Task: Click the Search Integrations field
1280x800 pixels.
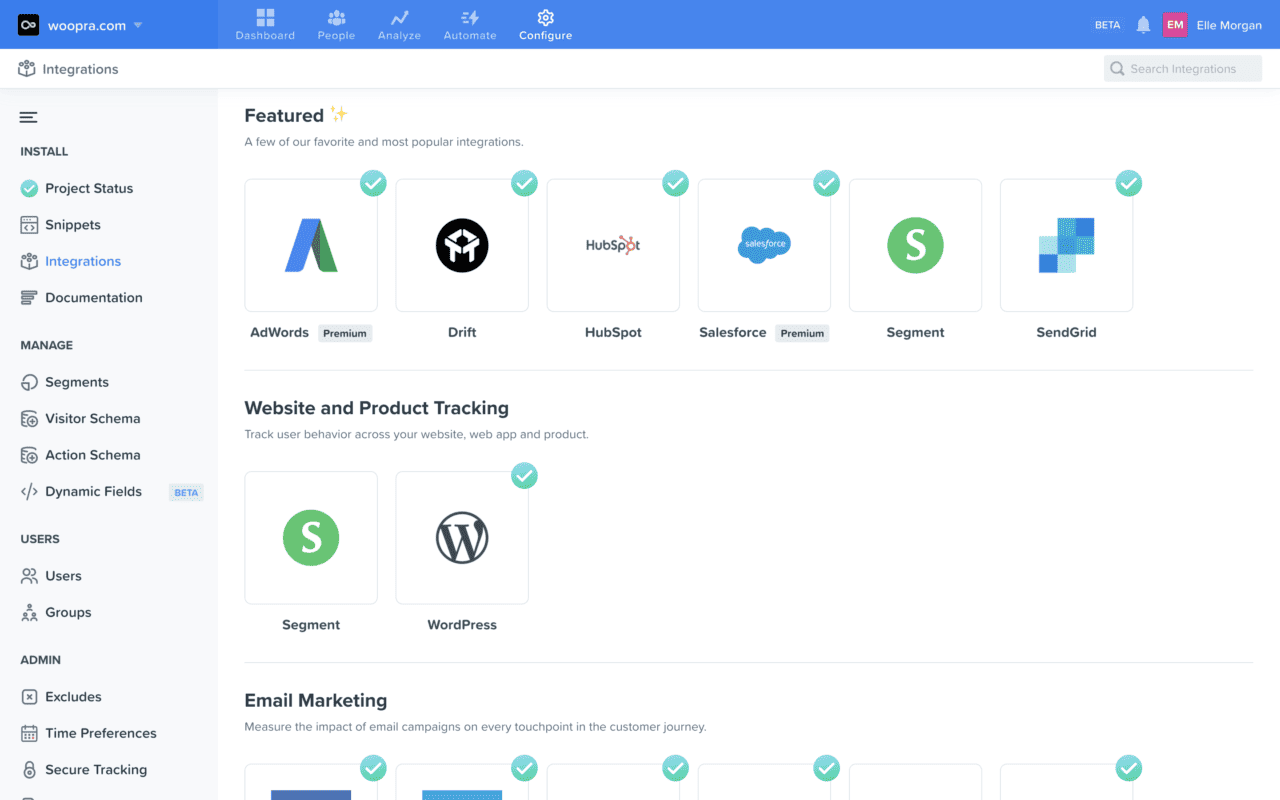Action: [1182, 68]
